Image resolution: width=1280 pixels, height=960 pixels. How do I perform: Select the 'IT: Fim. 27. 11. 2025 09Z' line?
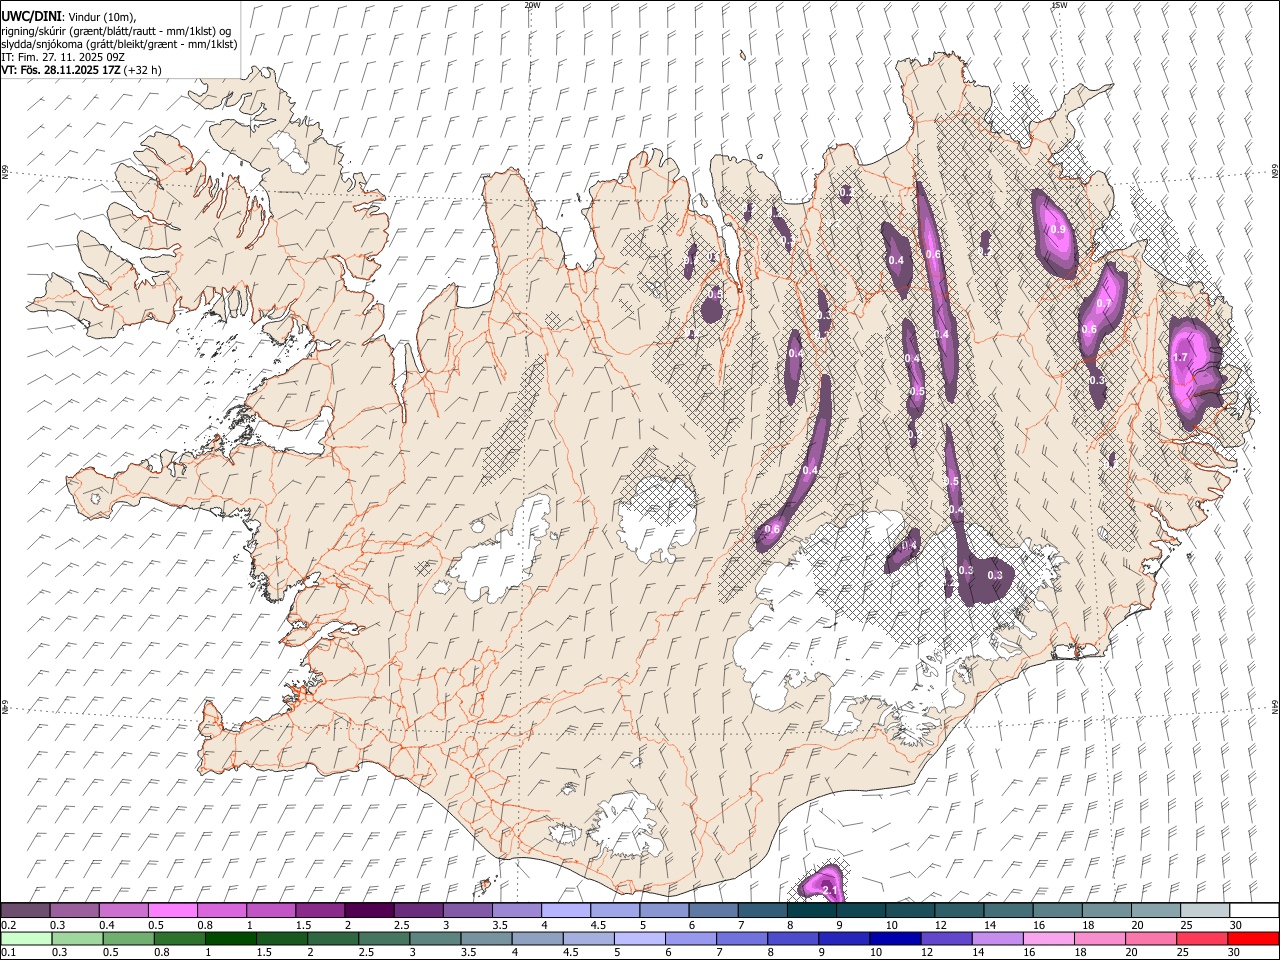62,57
